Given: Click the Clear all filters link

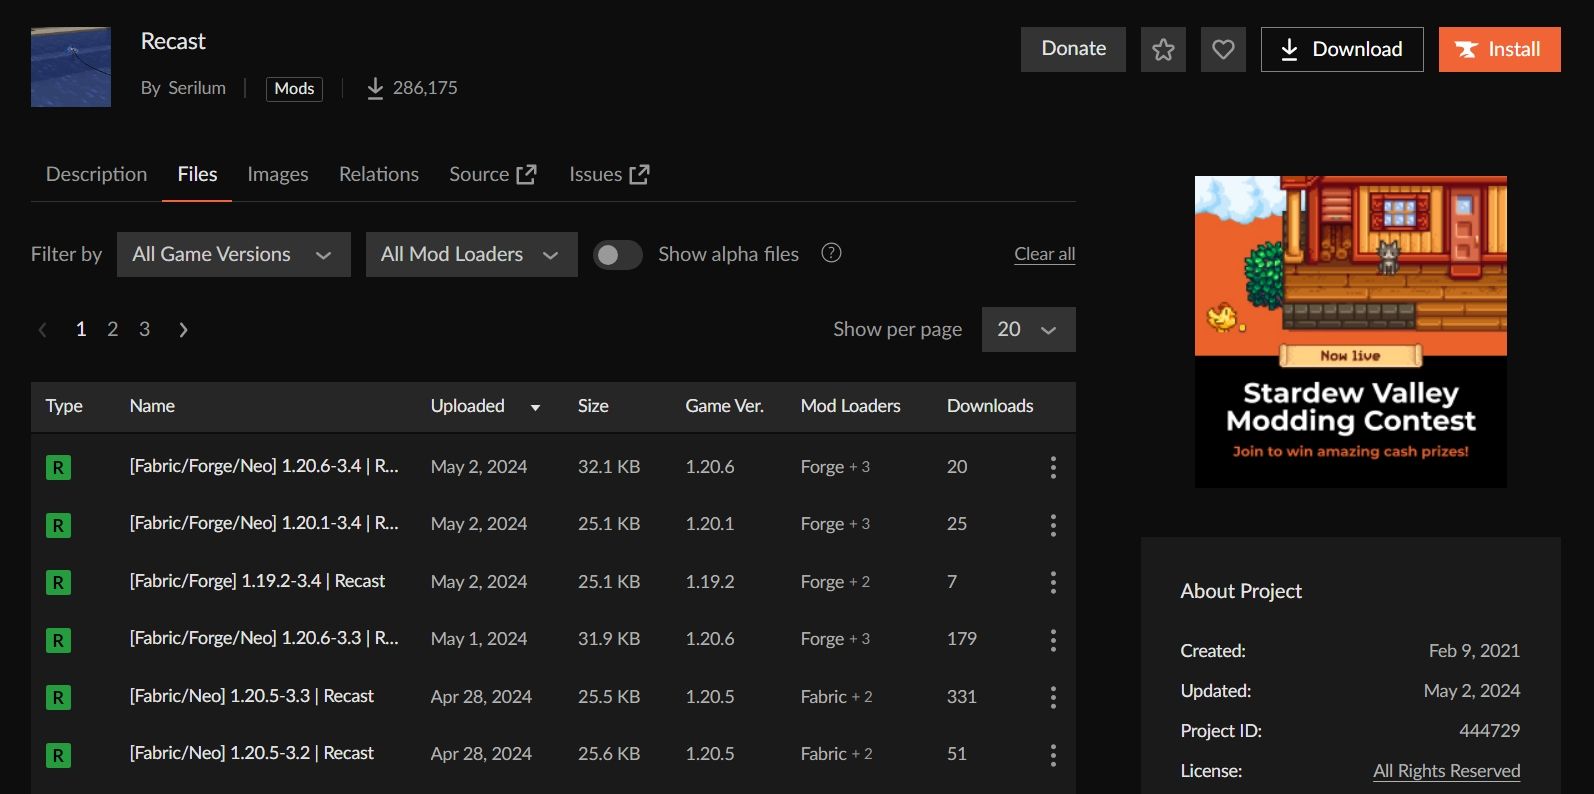Looking at the screenshot, I should coord(1044,254).
